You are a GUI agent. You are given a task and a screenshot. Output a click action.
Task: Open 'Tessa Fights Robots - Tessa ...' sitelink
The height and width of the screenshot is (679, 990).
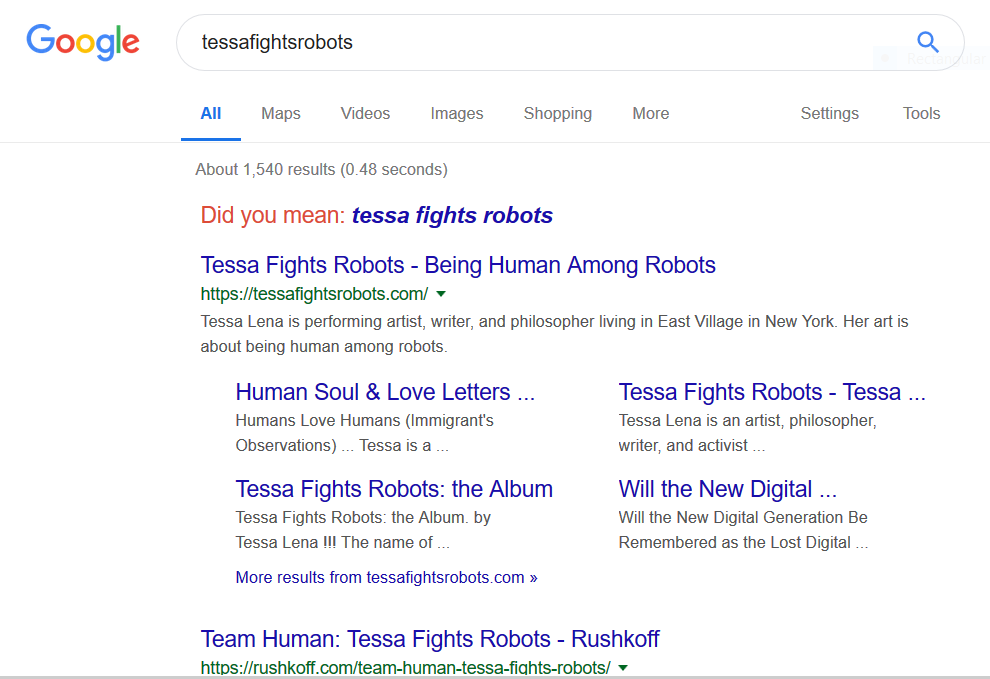click(772, 392)
